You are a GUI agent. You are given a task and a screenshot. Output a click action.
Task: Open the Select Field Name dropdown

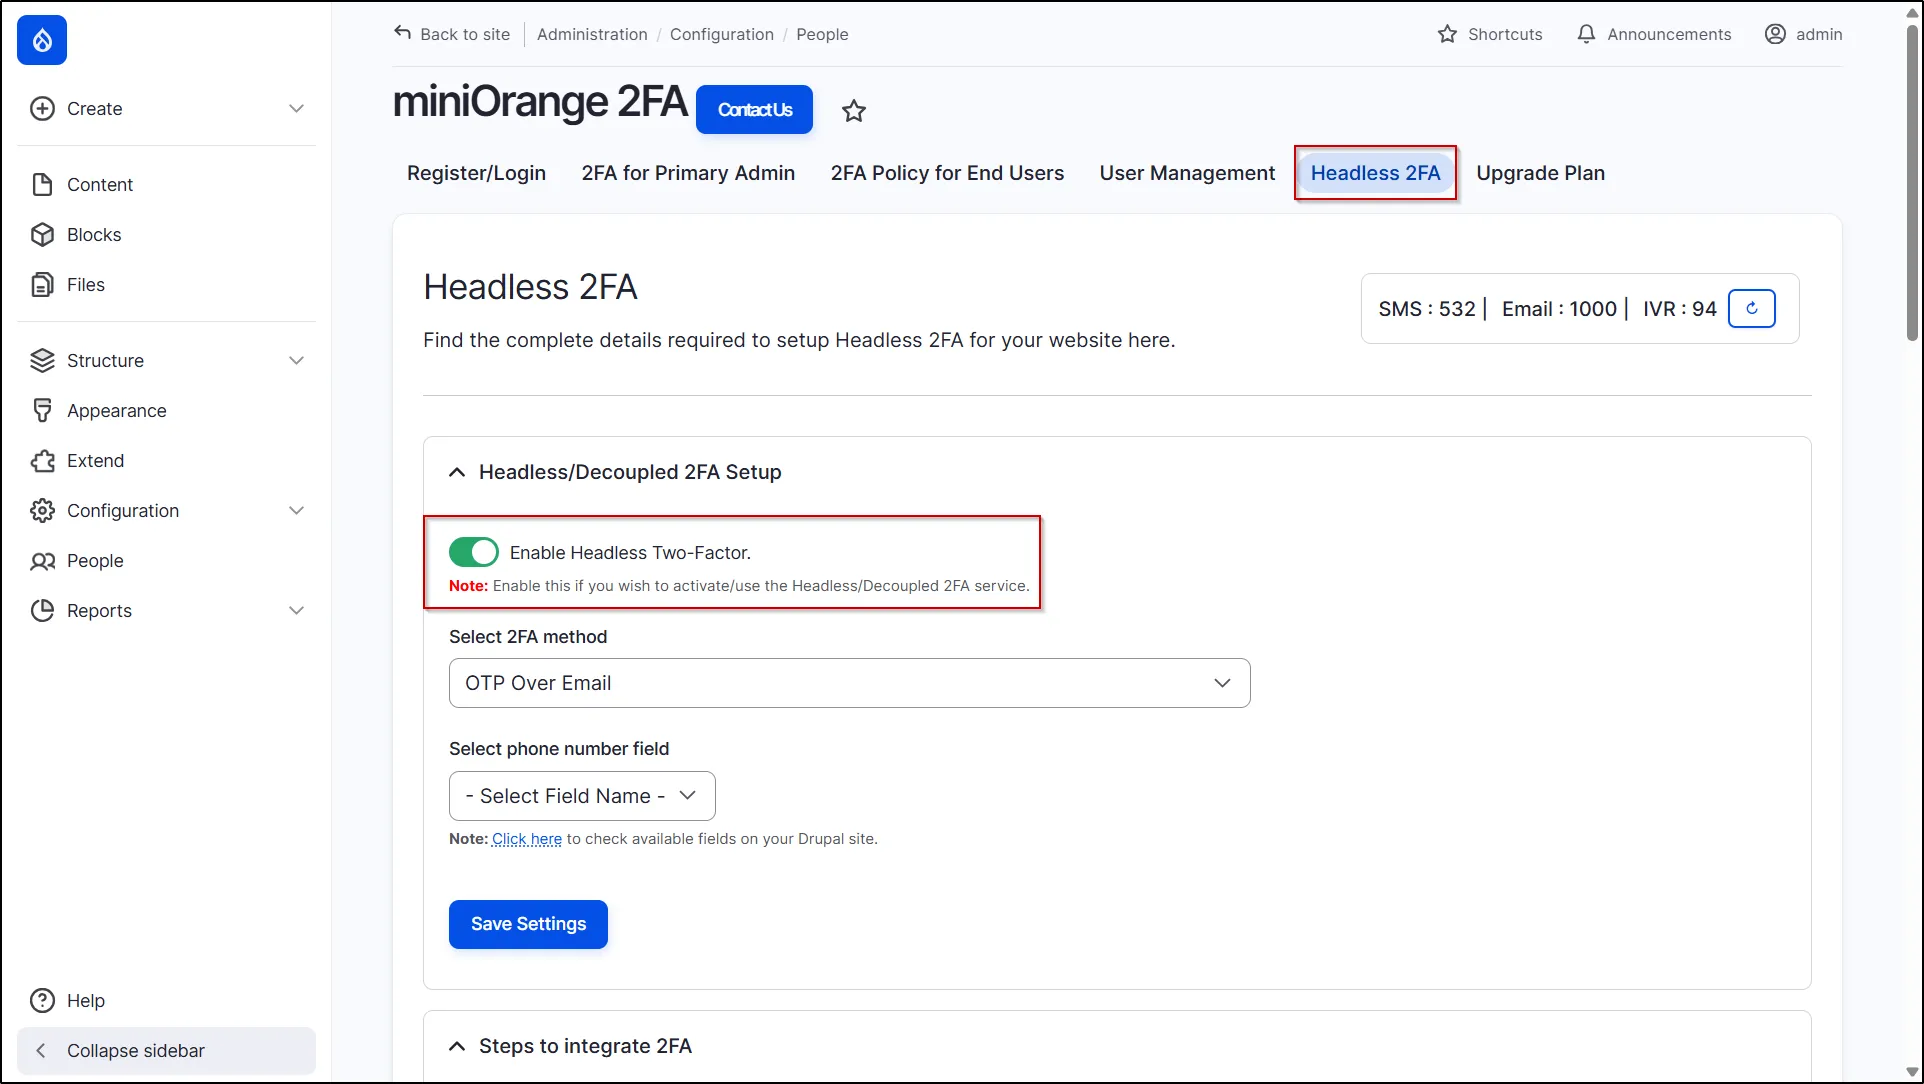pyautogui.click(x=582, y=796)
